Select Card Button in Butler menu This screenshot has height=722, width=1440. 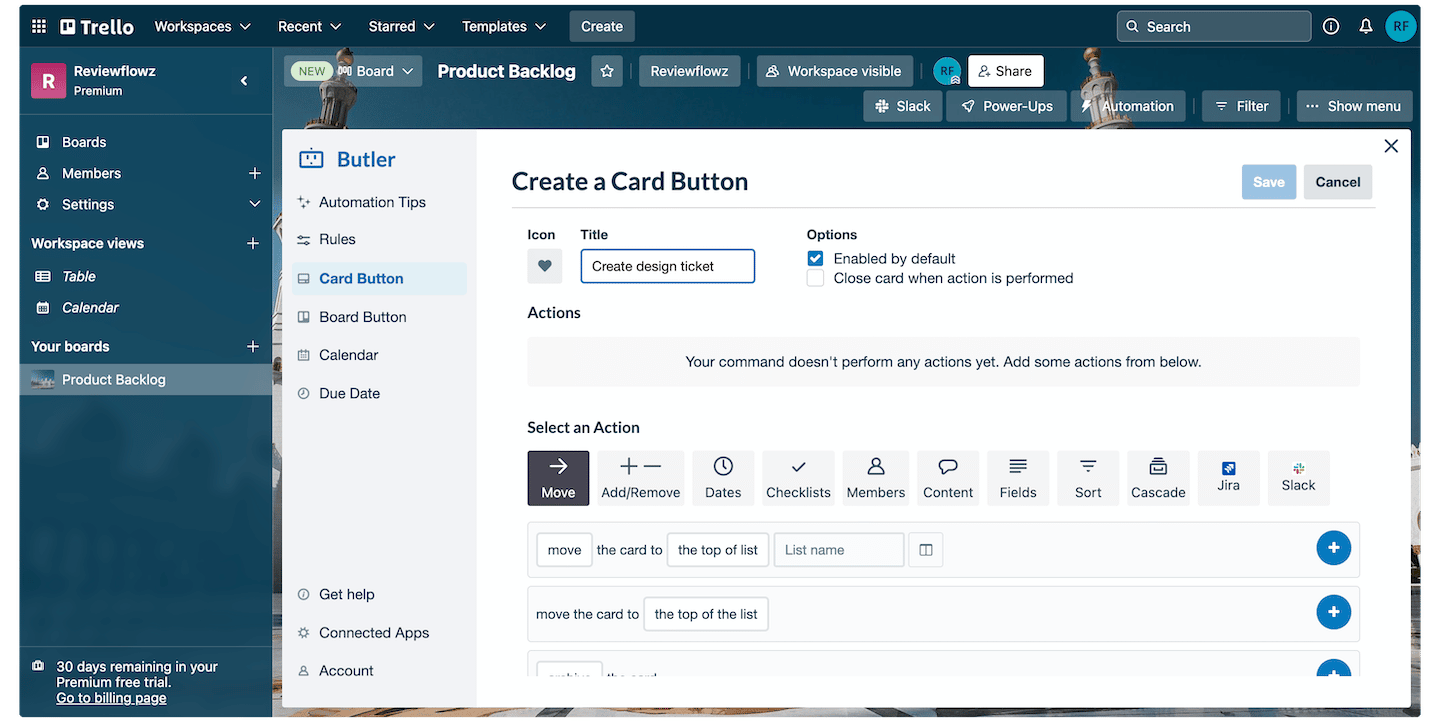point(379,278)
